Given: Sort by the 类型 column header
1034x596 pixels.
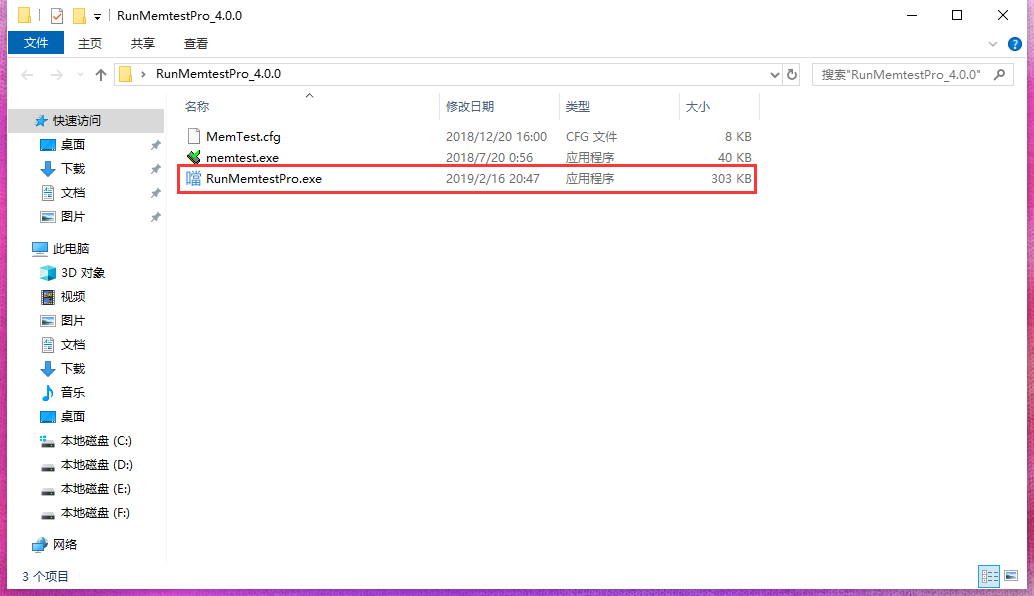Looking at the screenshot, I should pos(578,106).
